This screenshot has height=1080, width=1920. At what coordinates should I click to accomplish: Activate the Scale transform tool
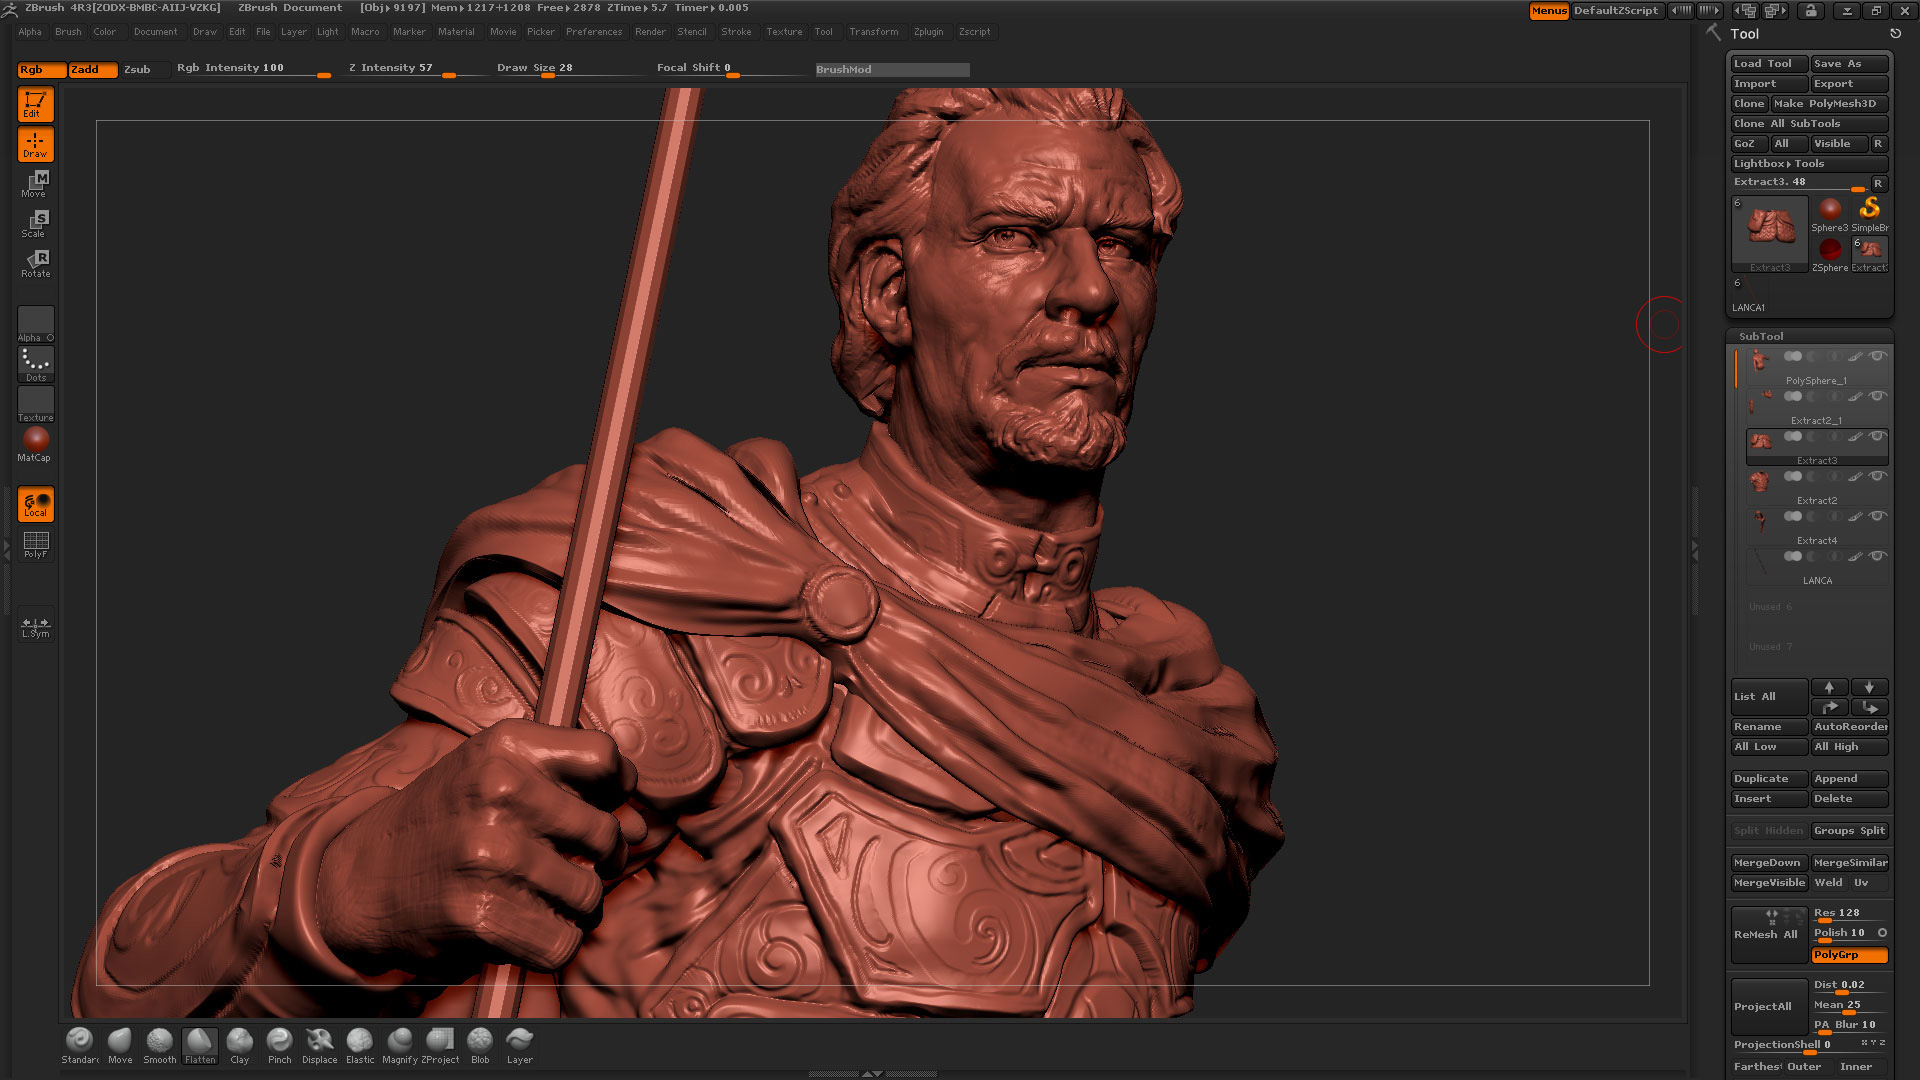coord(36,223)
